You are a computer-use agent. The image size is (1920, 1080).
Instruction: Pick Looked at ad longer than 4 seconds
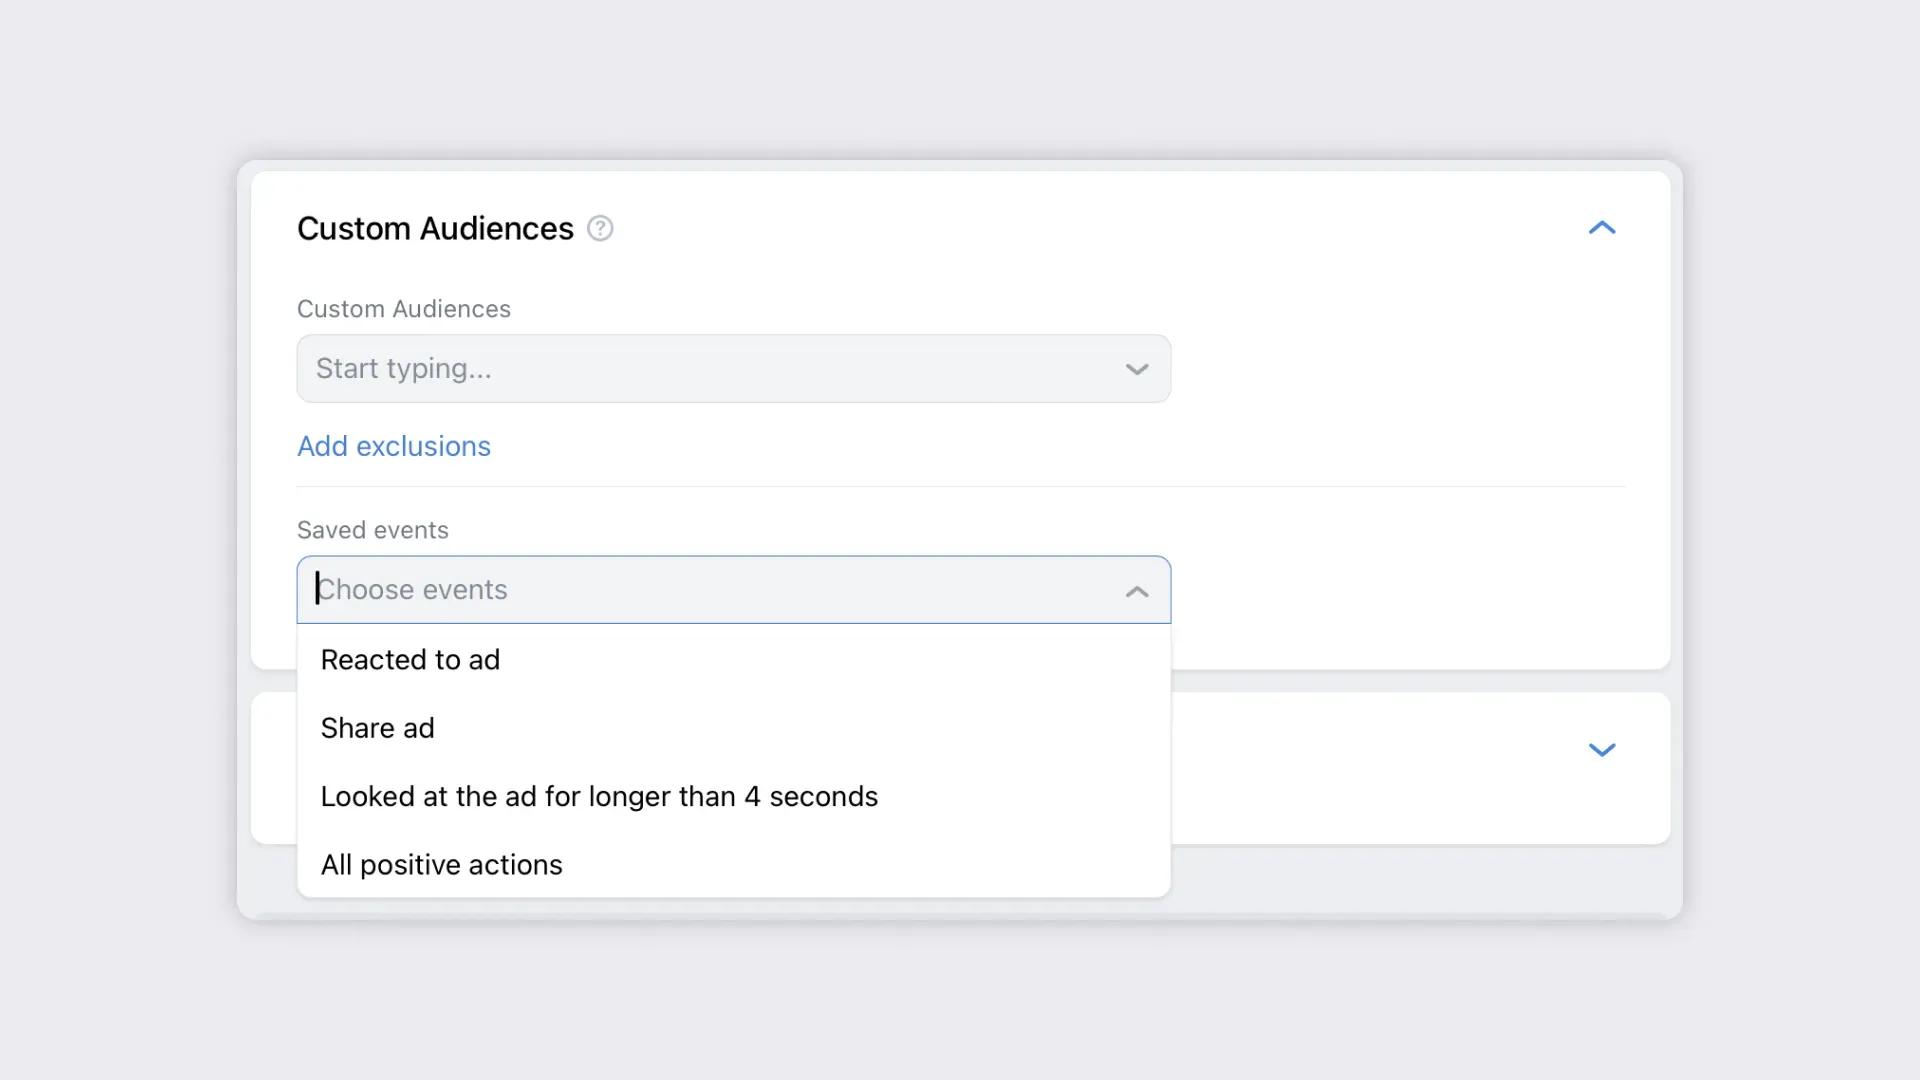pos(599,797)
